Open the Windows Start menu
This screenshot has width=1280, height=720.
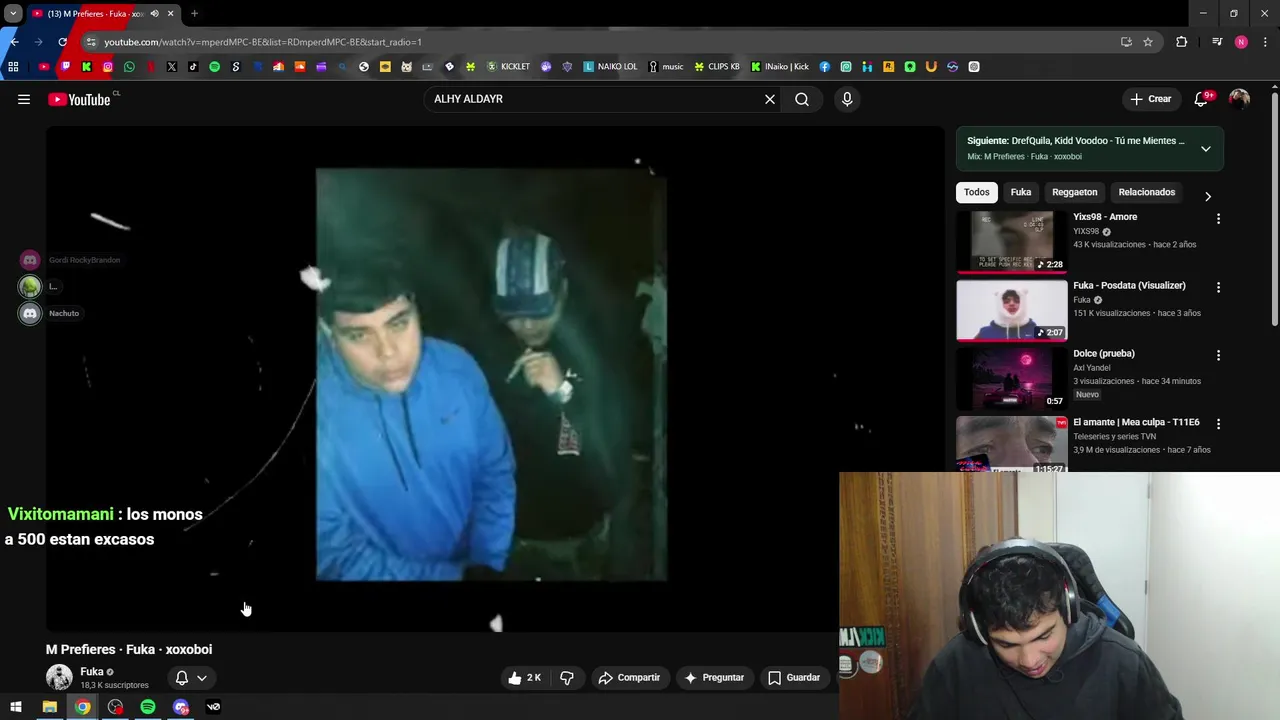coord(16,707)
